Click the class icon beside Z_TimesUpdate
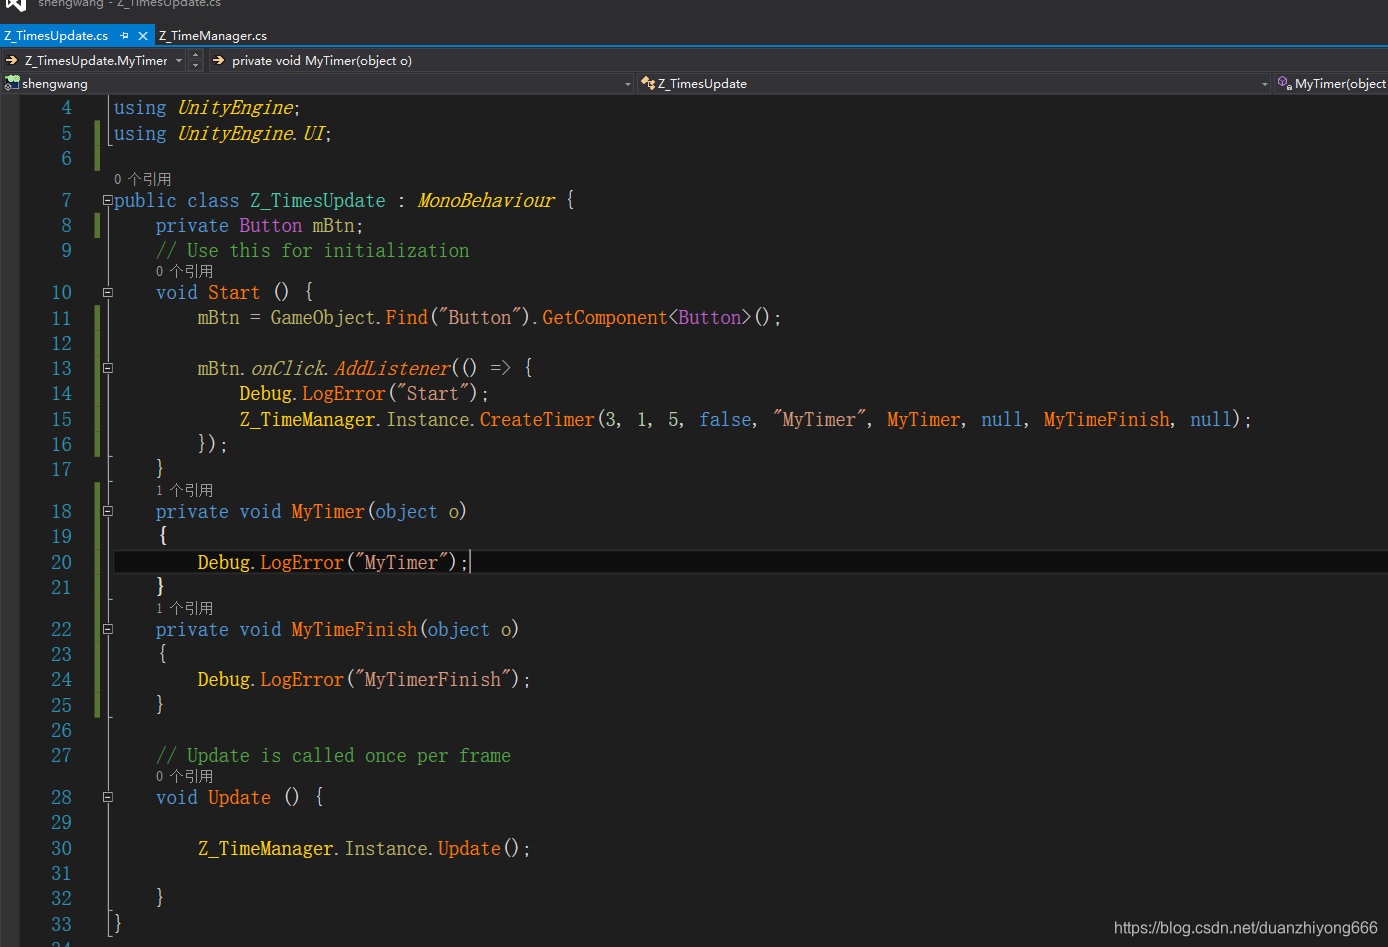Viewport: 1388px width, 947px height. click(648, 84)
